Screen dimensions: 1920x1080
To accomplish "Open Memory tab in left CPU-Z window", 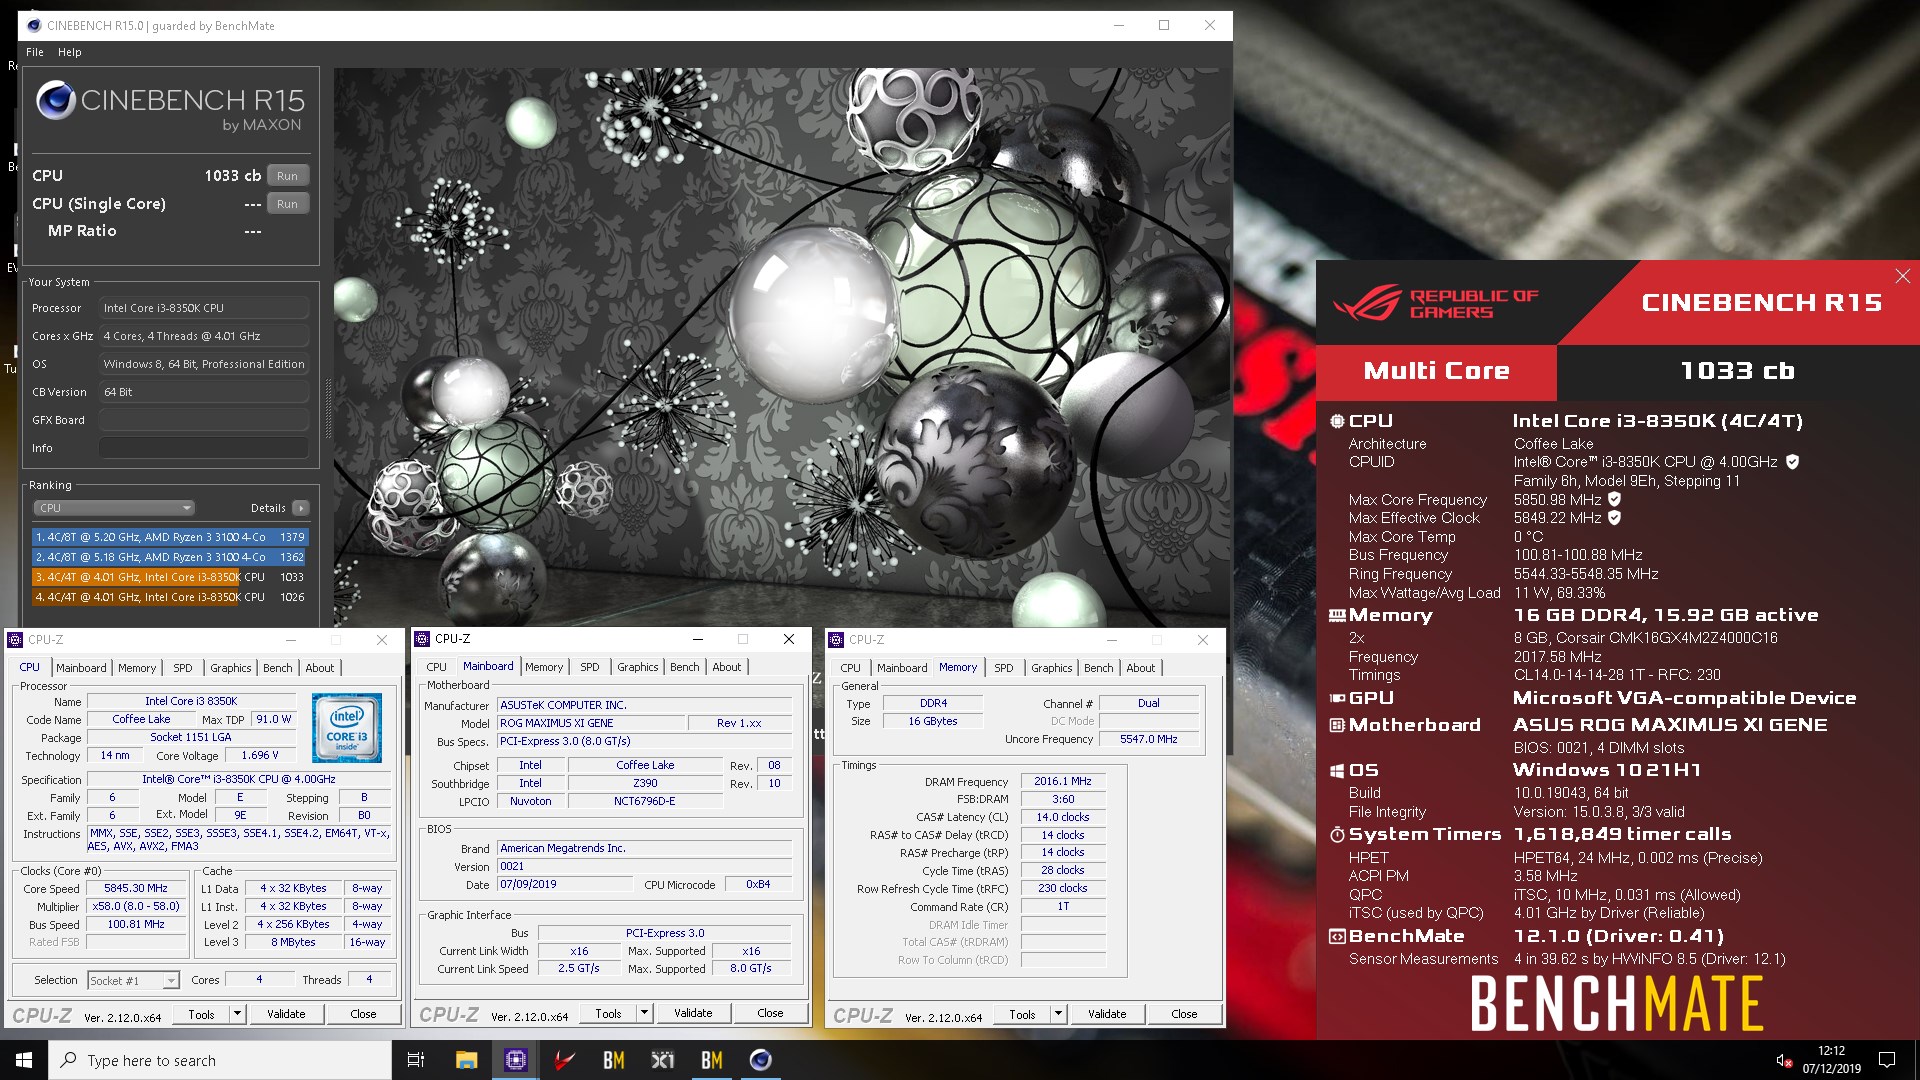I will click(137, 668).
